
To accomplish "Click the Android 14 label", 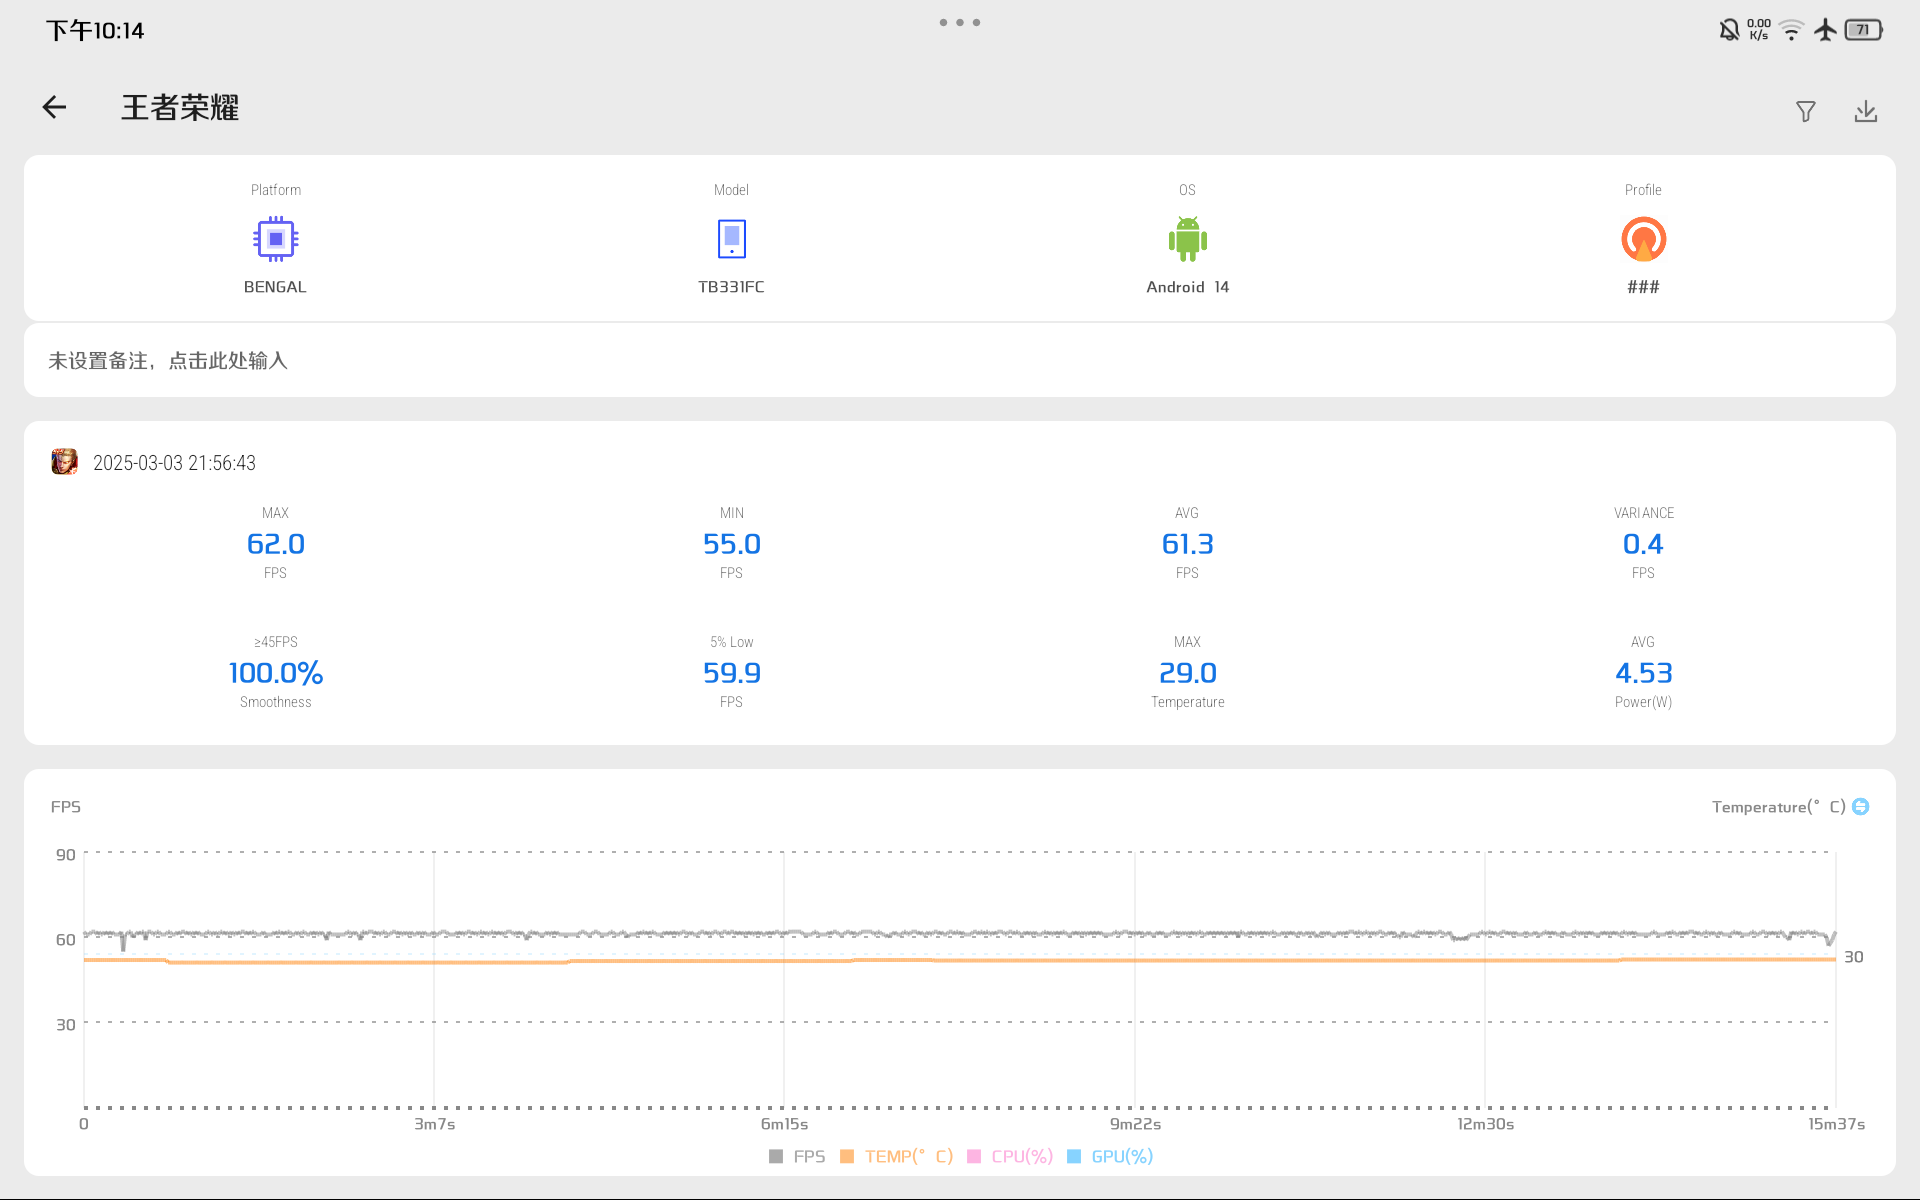I will point(1187,287).
